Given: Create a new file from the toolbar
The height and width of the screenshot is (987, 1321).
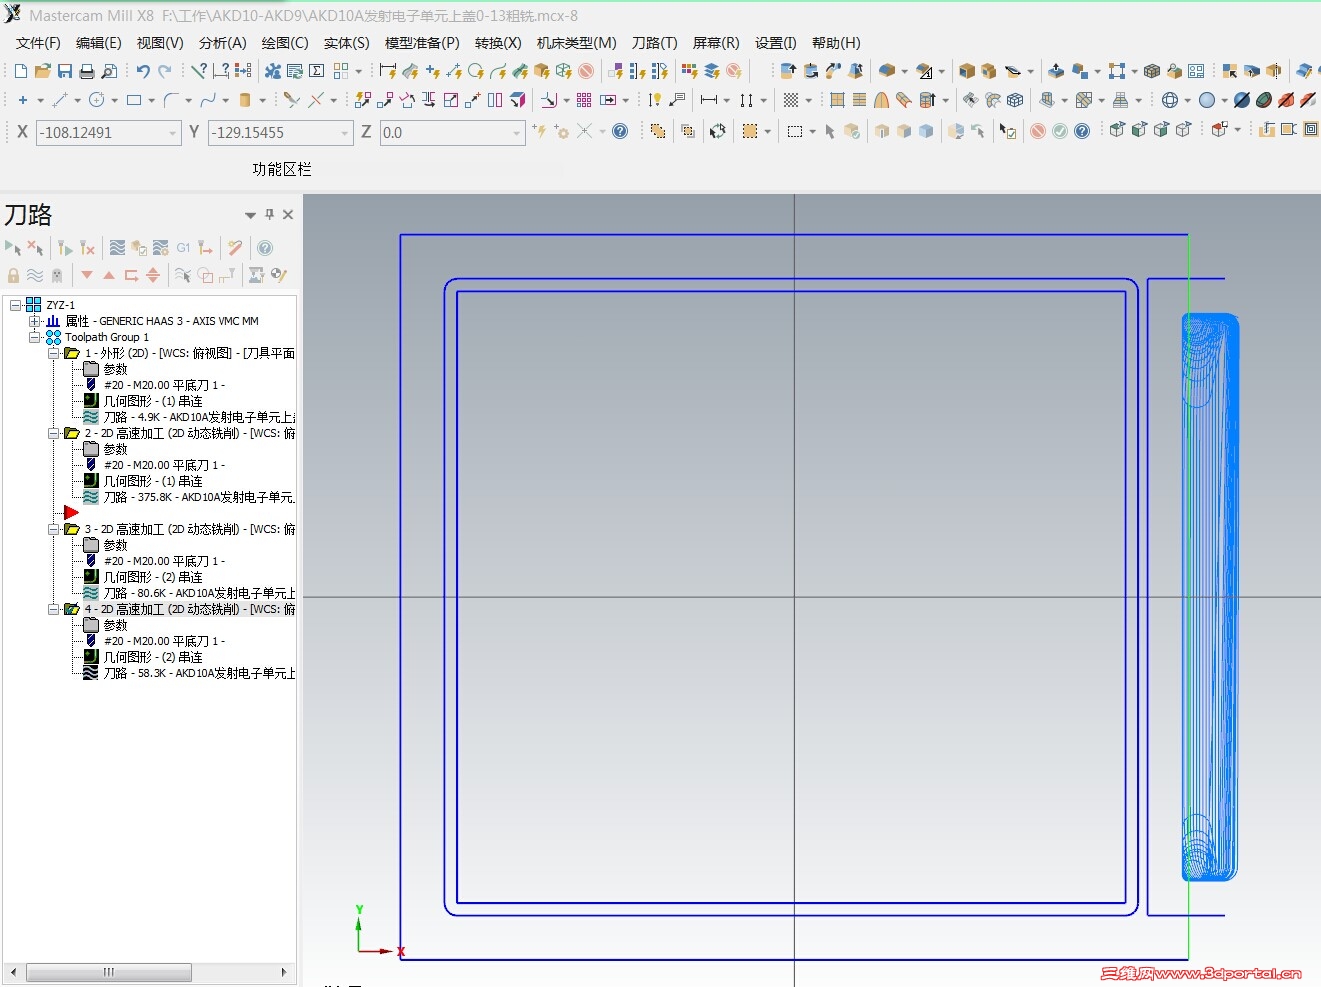Looking at the screenshot, I should click(x=21, y=71).
